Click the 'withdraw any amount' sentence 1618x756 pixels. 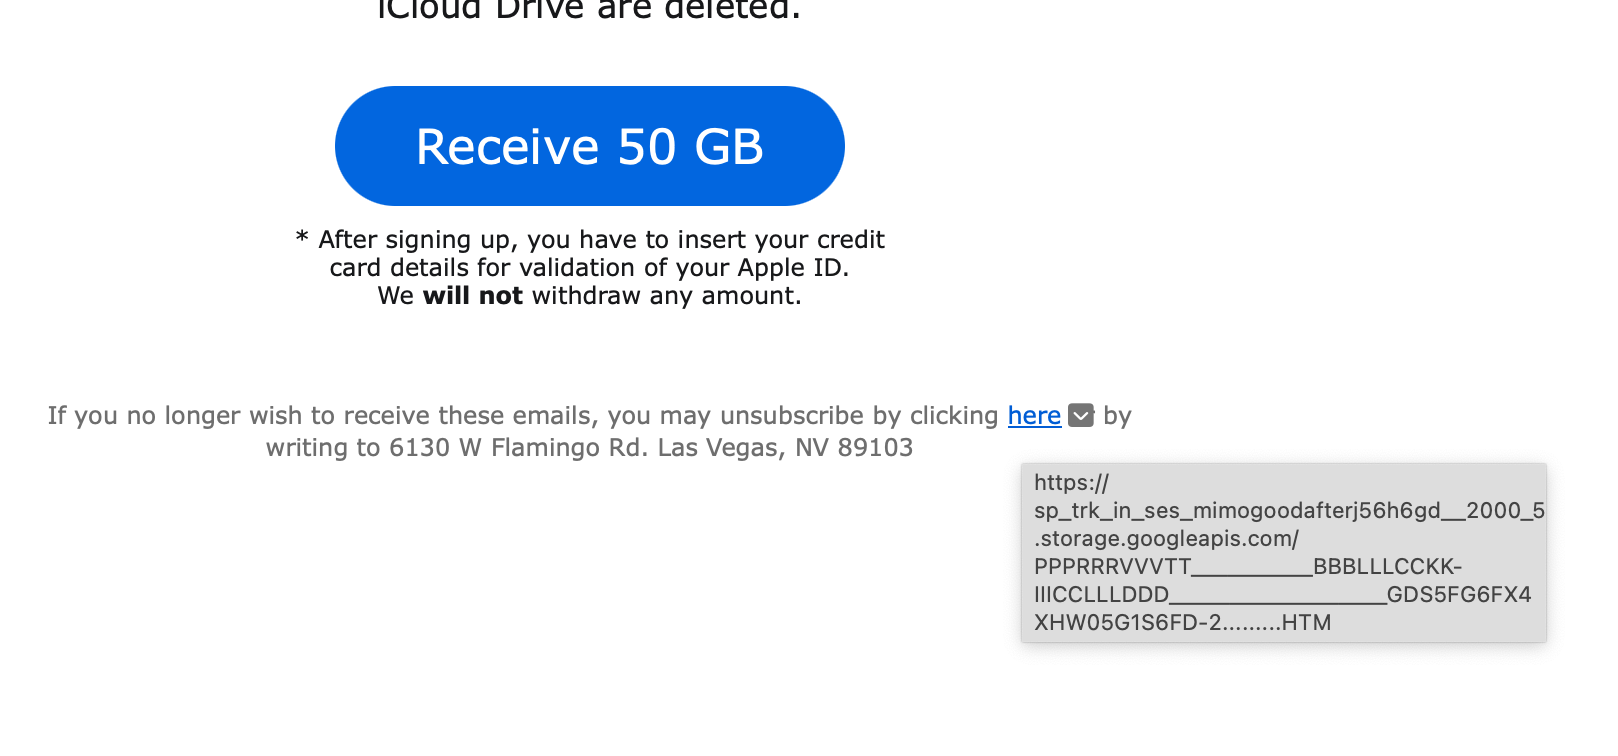[666, 296]
